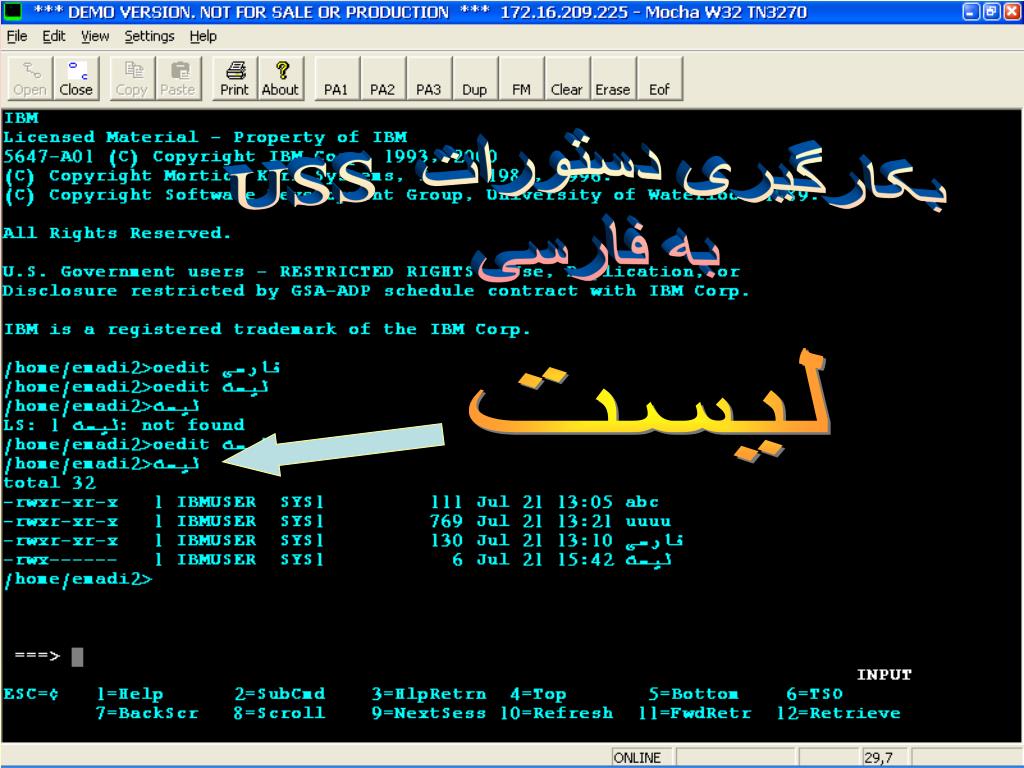Click the size 769 in the uuuu row
Viewport: 1024px width, 768px height.
(446, 521)
